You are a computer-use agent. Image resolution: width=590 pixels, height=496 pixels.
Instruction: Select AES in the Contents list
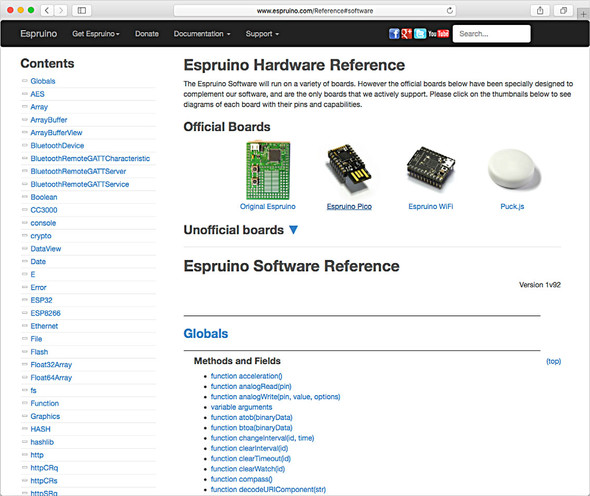(37, 94)
